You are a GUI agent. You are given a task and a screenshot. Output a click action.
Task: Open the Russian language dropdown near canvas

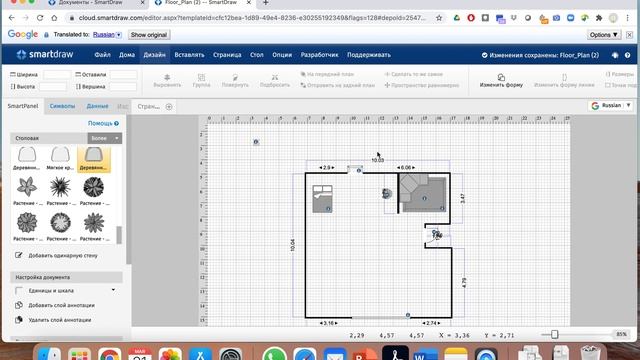(x=611, y=105)
